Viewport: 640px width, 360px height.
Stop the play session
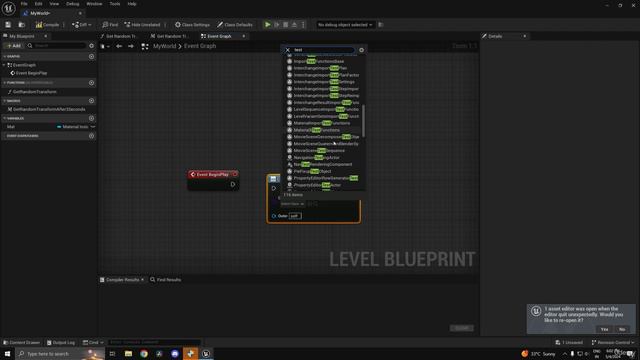[x=286, y=25]
